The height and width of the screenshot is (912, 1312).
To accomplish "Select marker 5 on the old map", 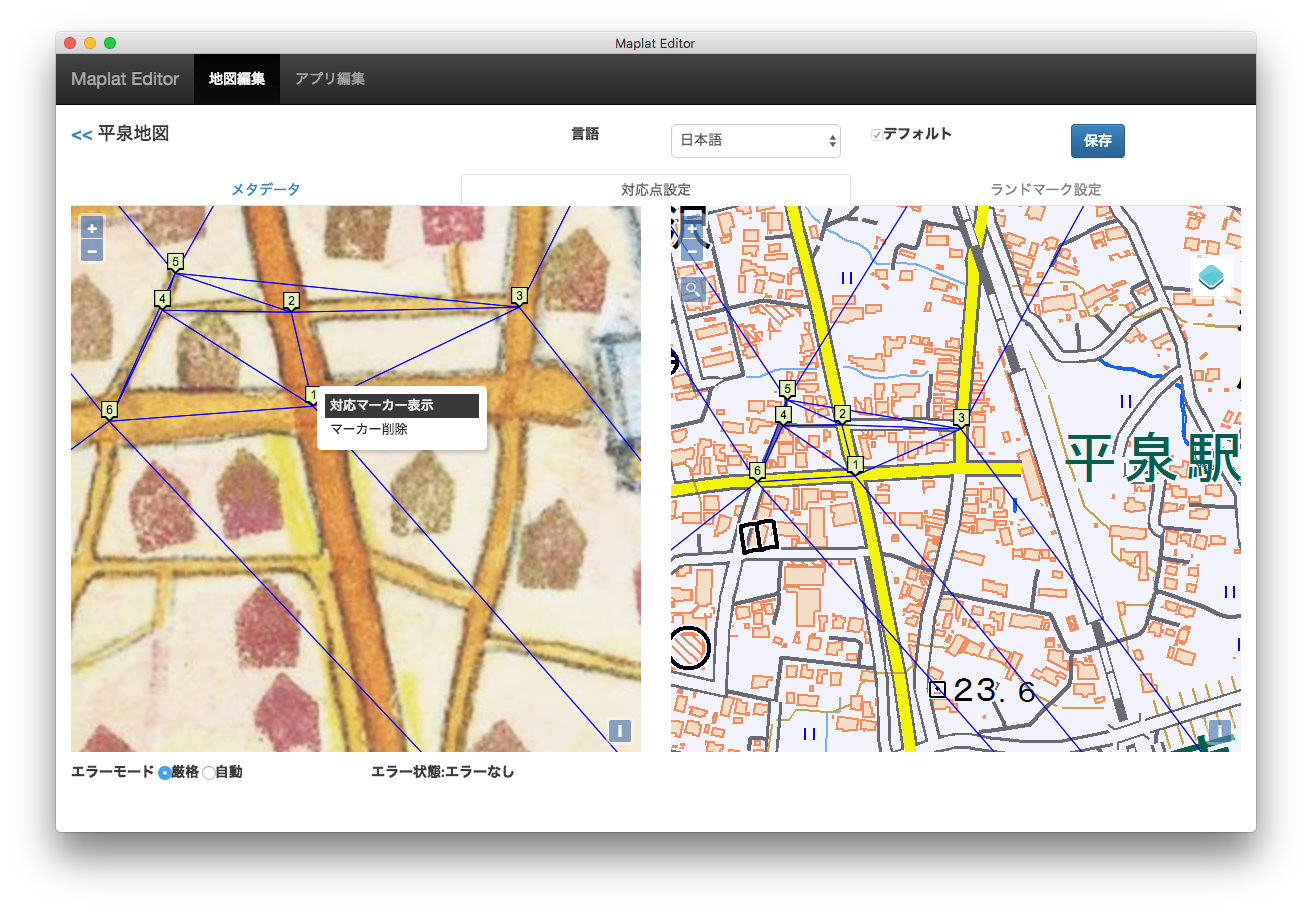I will [176, 263].
